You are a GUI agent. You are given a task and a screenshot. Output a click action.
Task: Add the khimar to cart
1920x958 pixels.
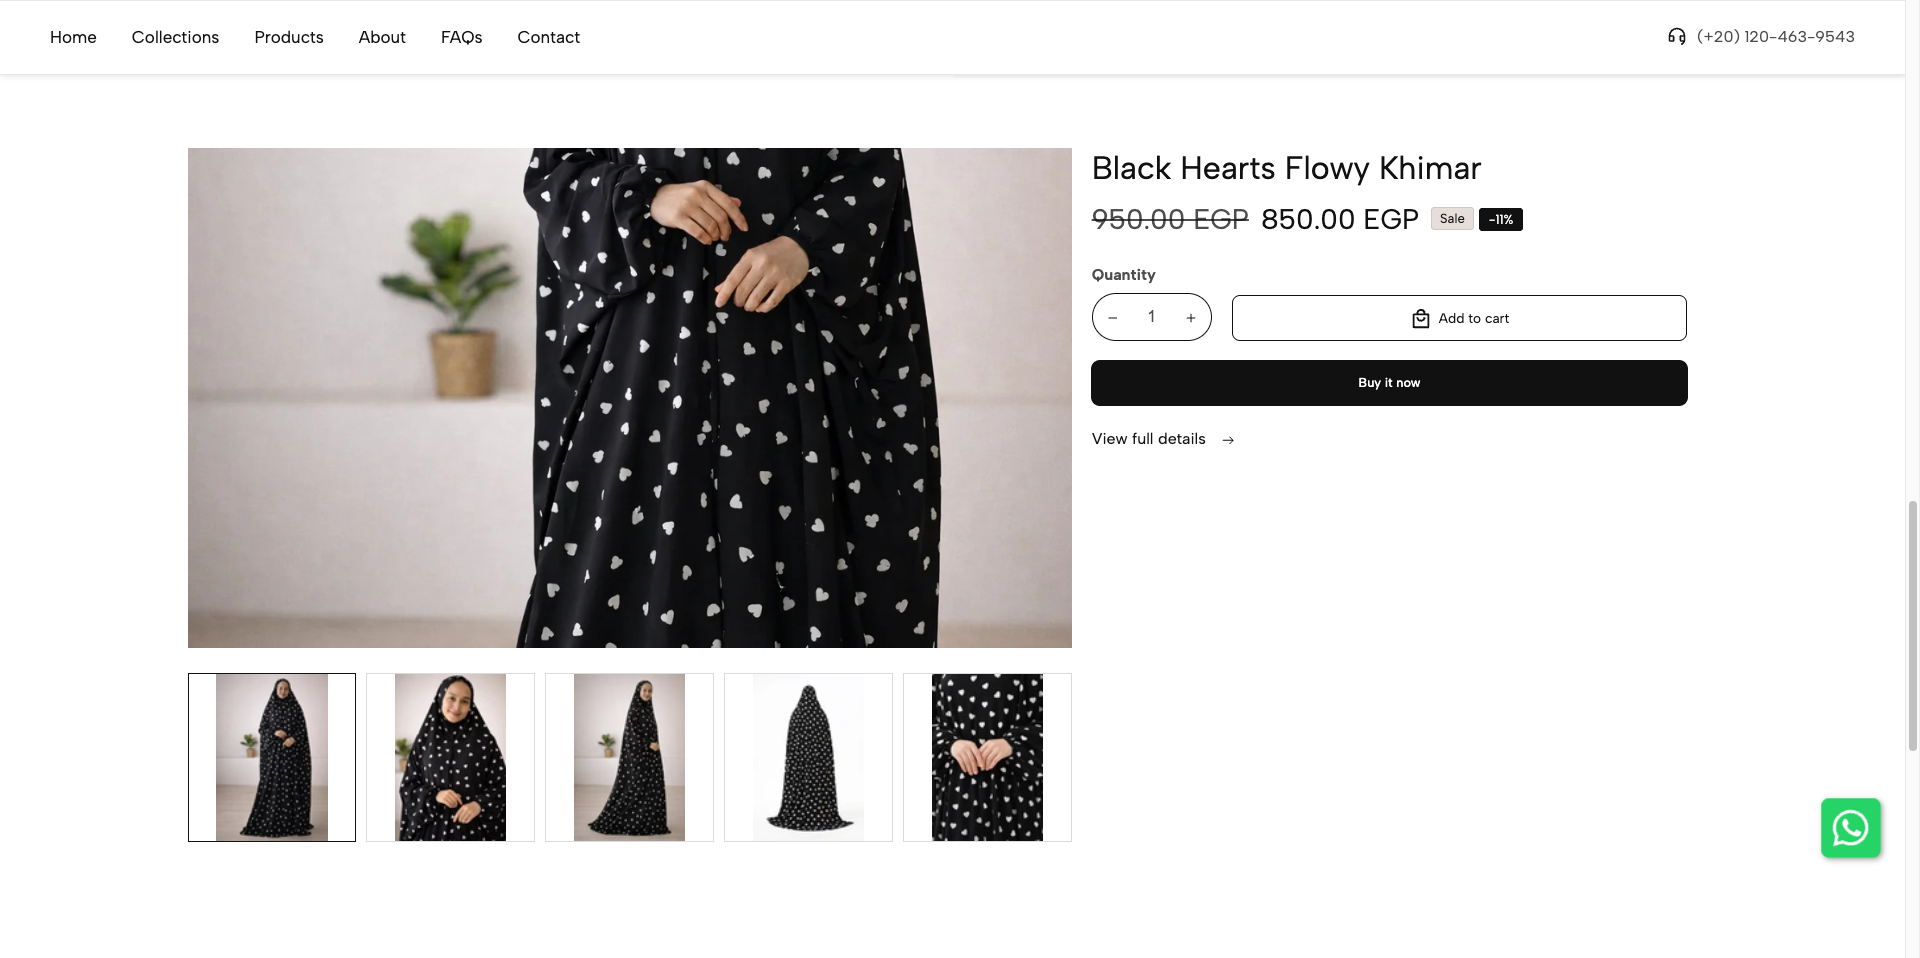(1459, 318)
